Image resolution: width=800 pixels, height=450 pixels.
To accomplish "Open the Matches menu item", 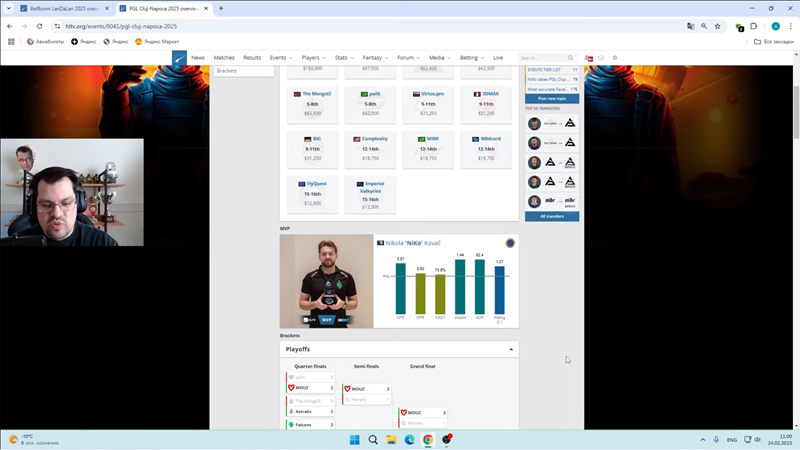I will (x=224, y=58).
